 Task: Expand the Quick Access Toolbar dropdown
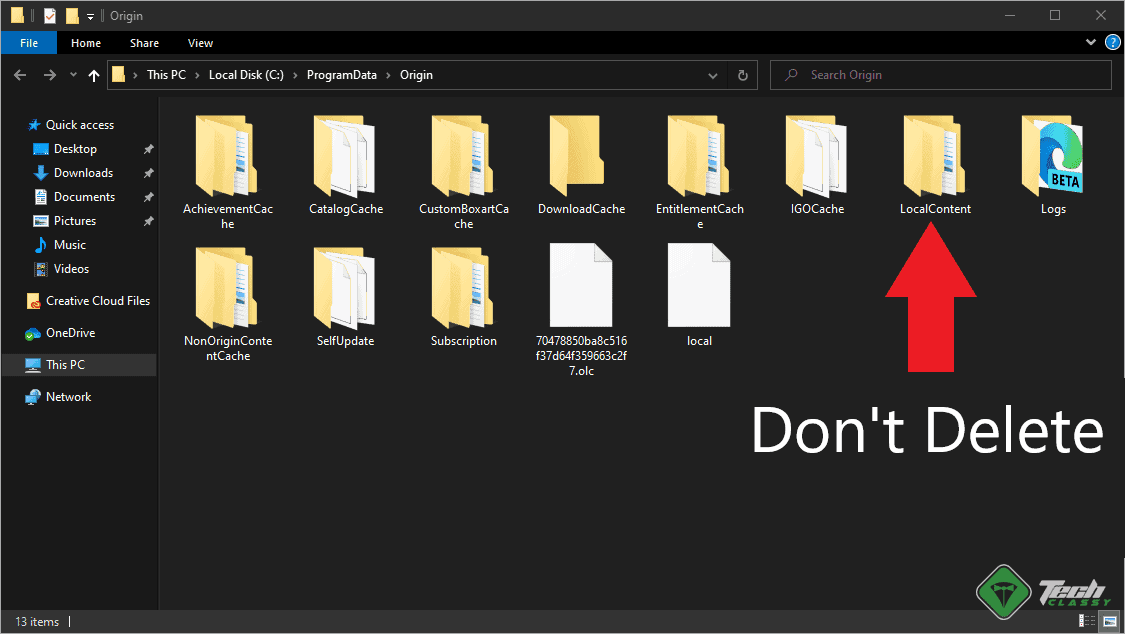pyautogui.click(x=90, y=15)
